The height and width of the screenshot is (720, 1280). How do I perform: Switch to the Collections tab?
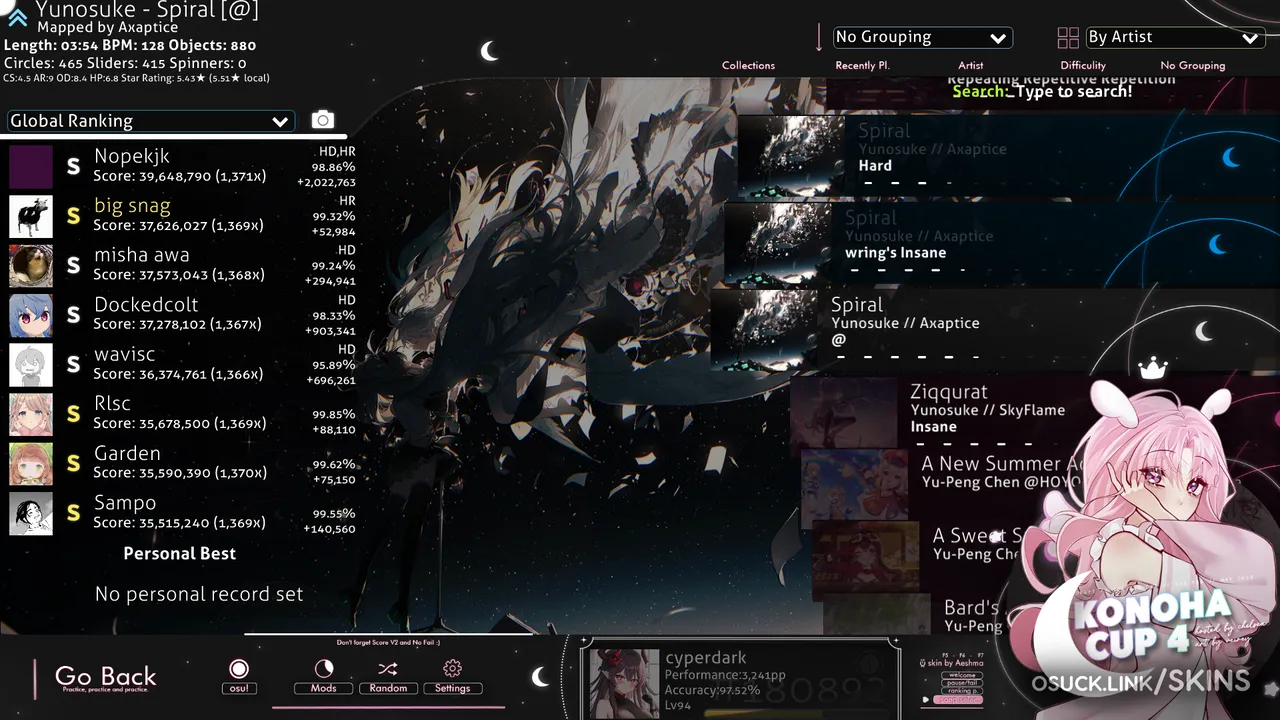[748, 65]
